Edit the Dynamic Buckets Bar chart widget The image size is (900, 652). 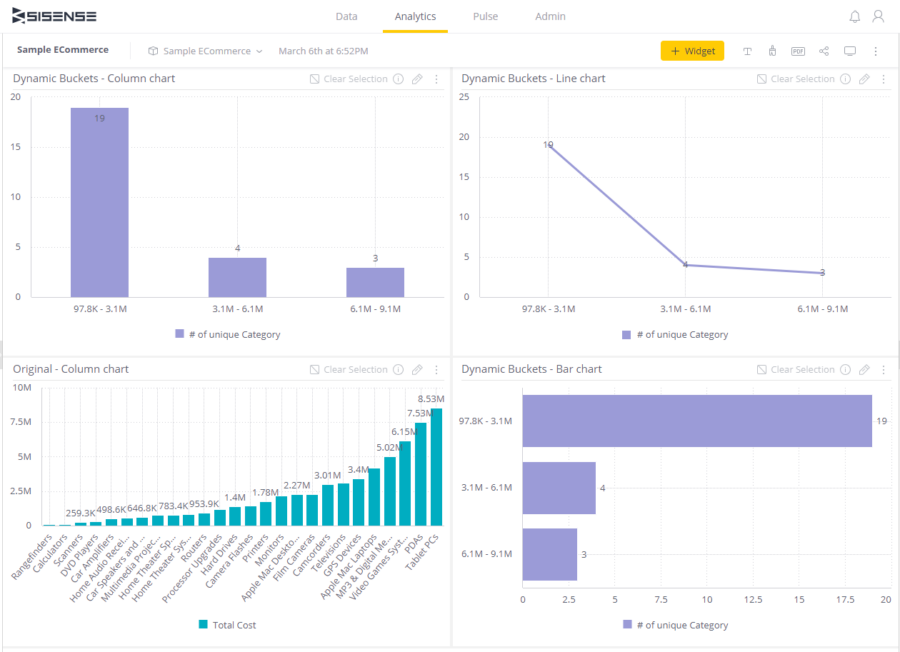(864, 370)
